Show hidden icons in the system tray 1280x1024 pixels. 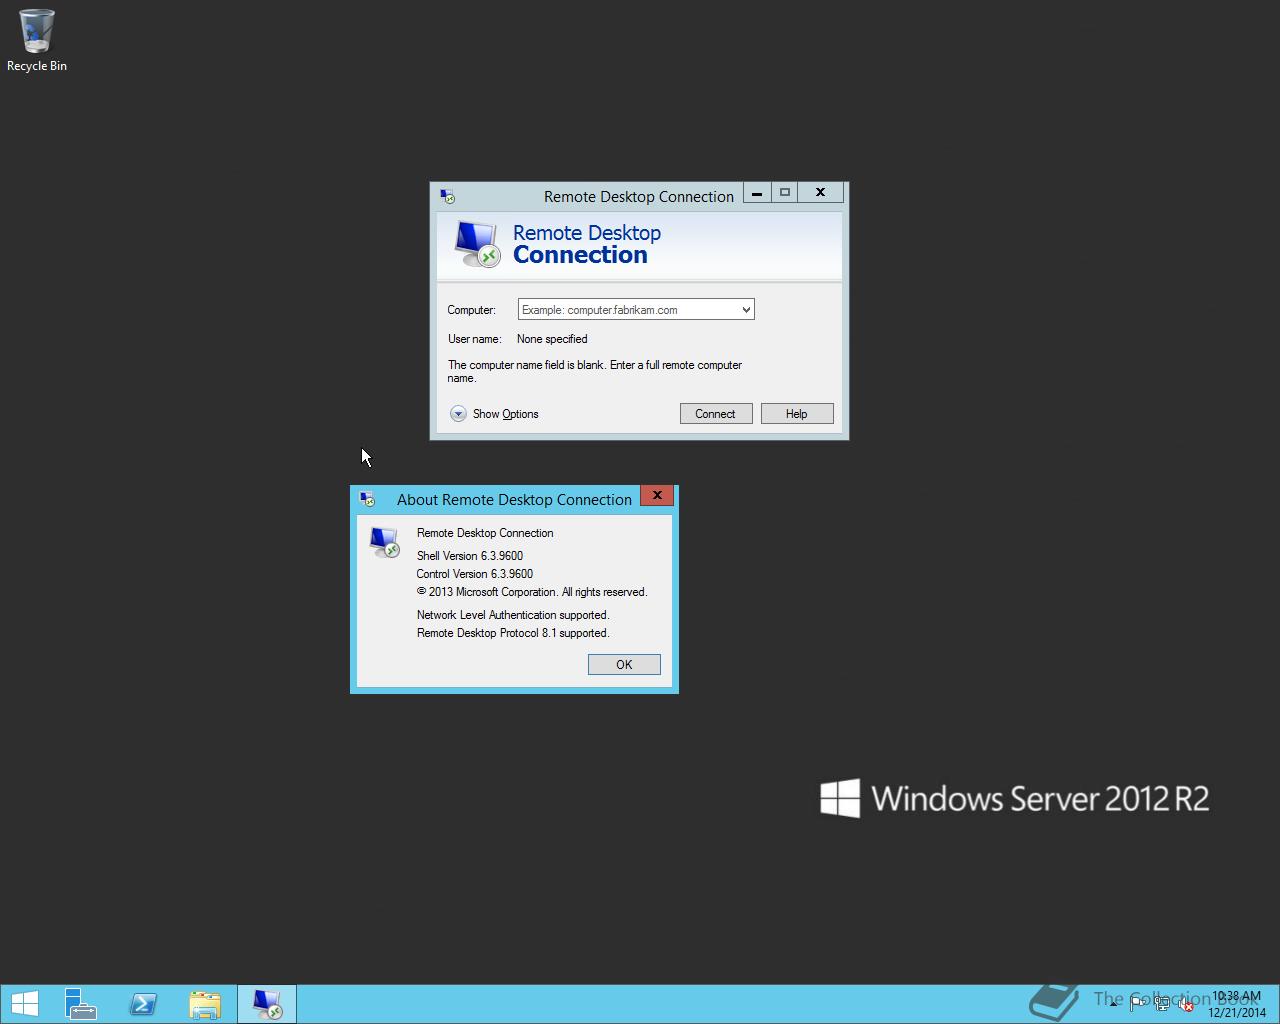(x=1113, y=1004)
